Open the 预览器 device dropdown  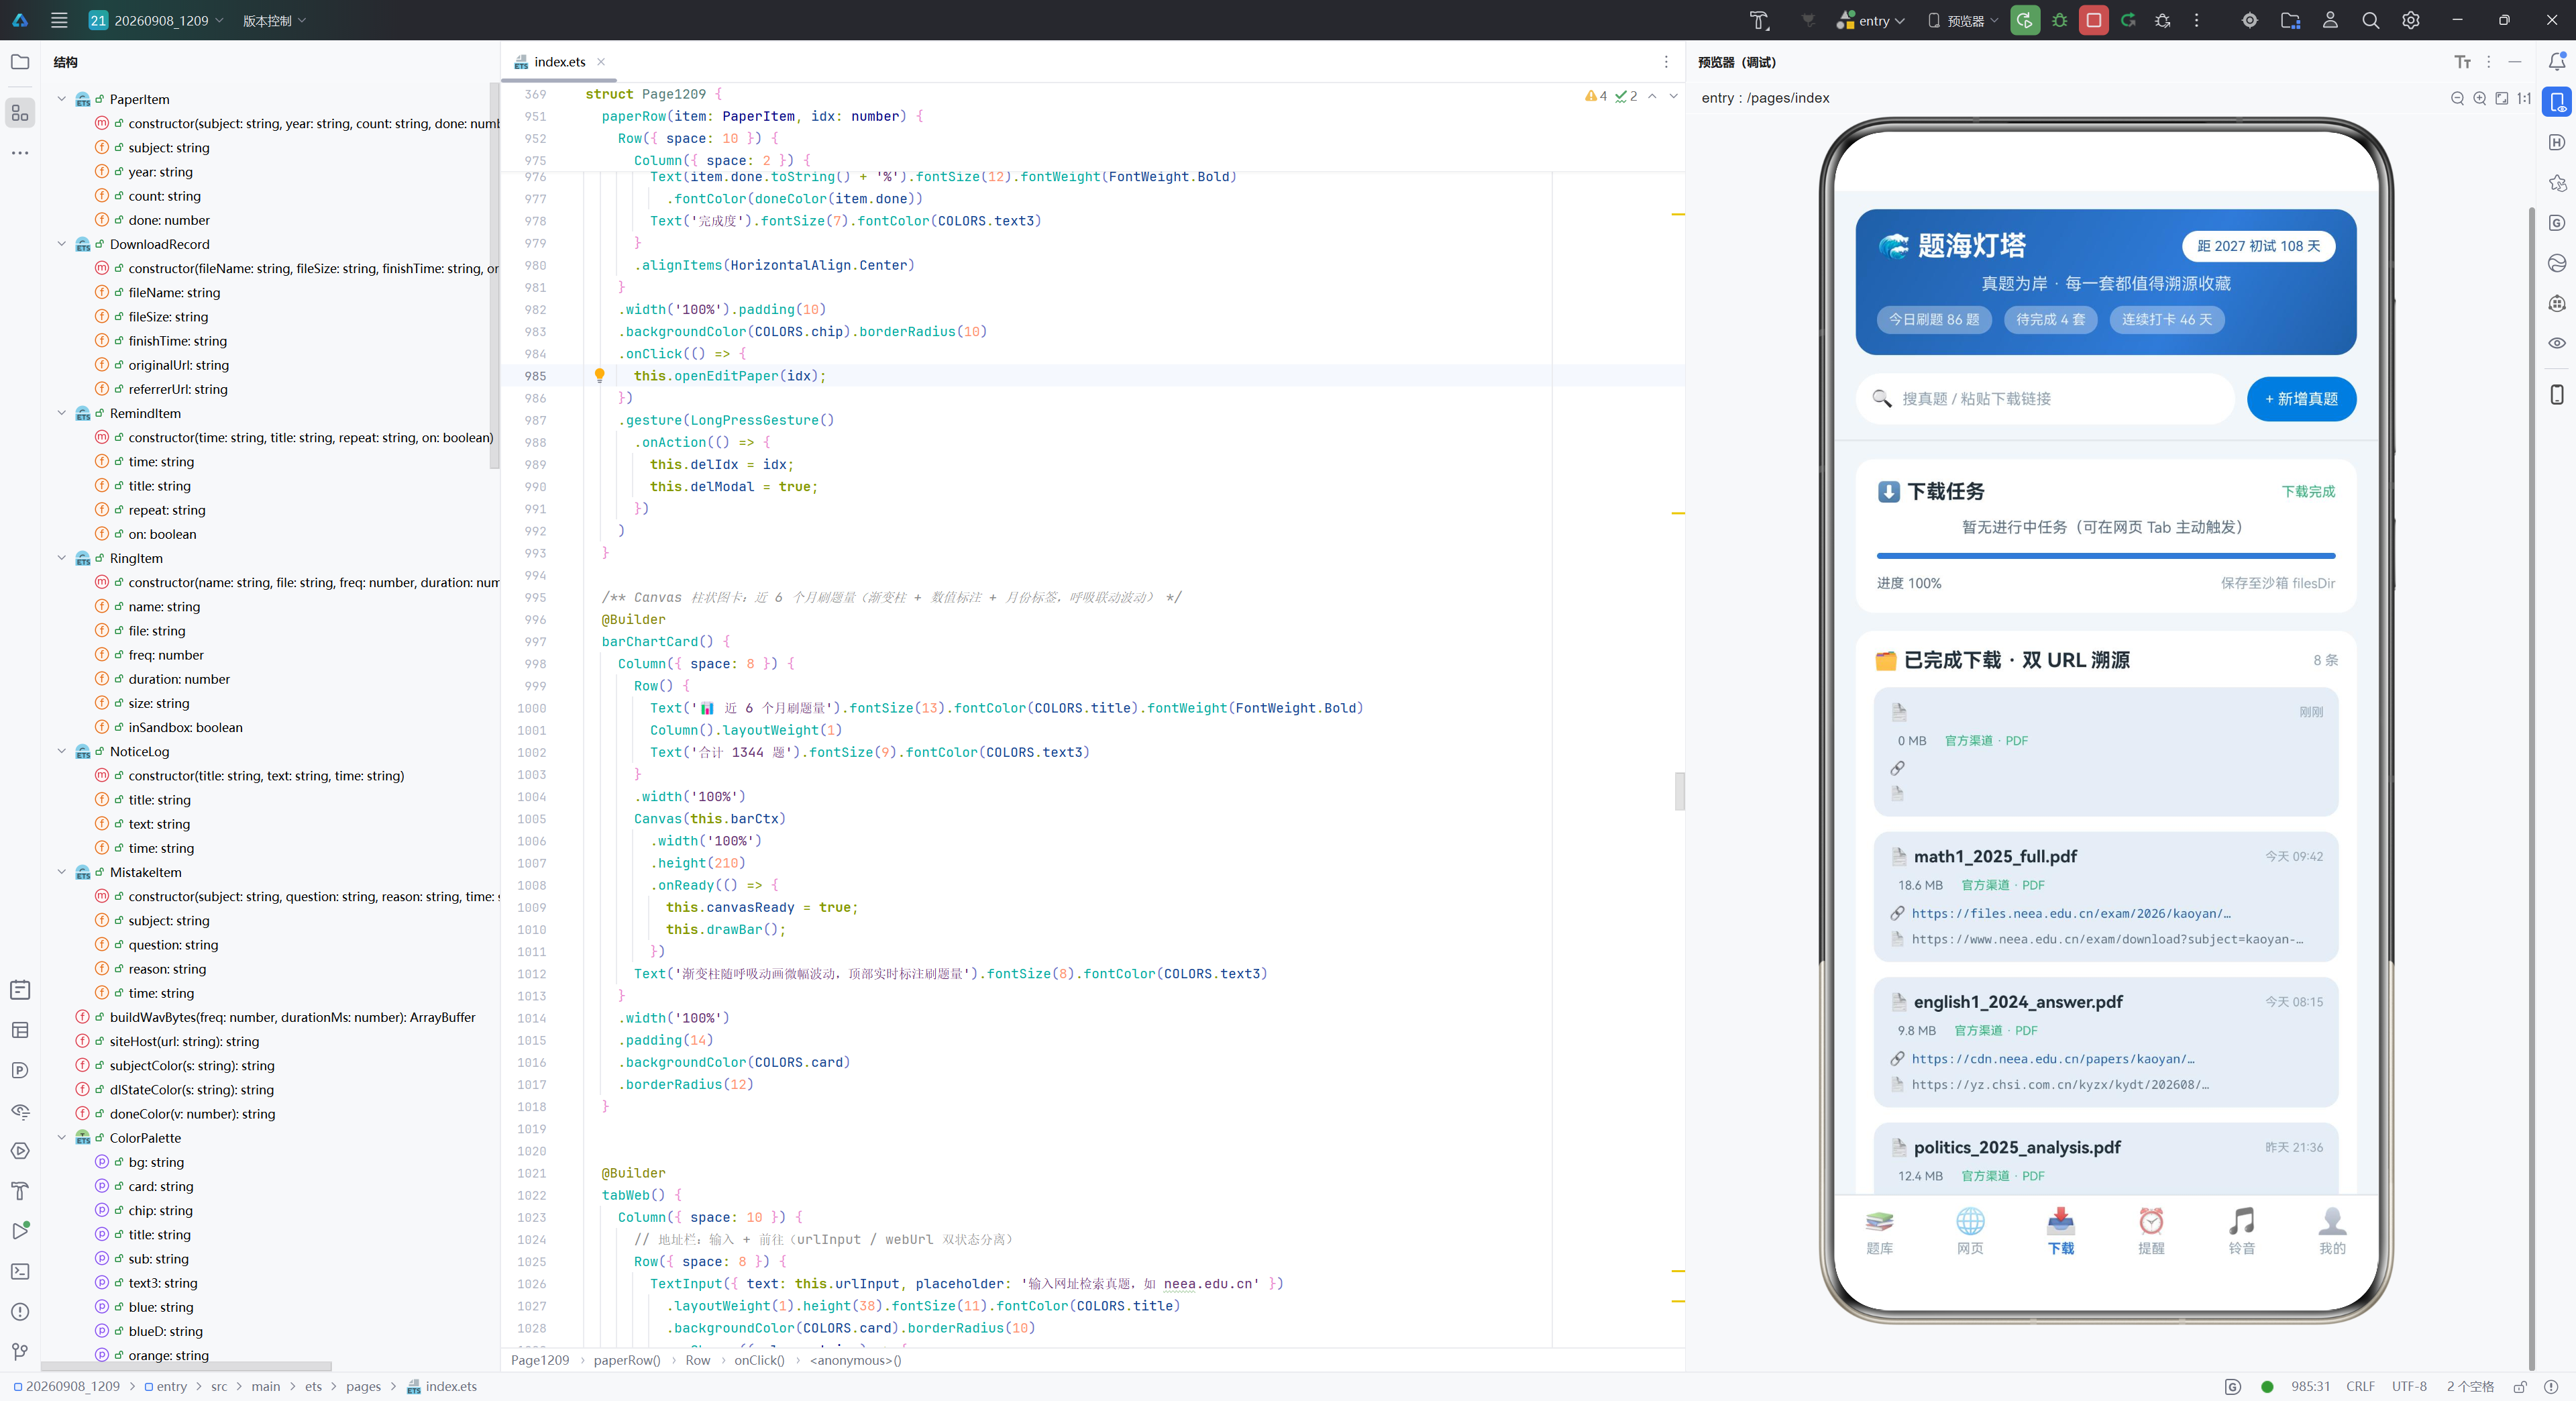coord(1964,20)
